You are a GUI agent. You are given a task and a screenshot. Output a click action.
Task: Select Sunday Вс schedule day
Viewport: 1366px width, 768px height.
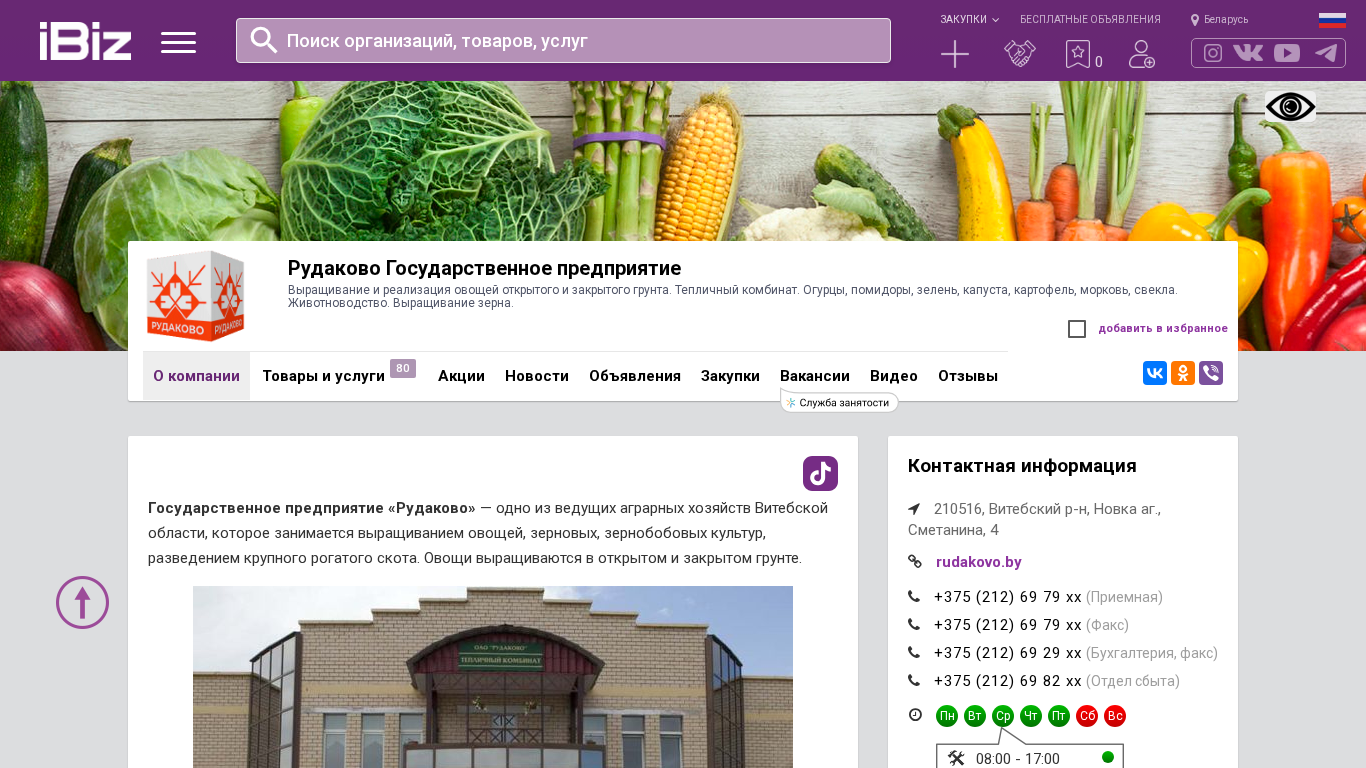point(1115,716)
